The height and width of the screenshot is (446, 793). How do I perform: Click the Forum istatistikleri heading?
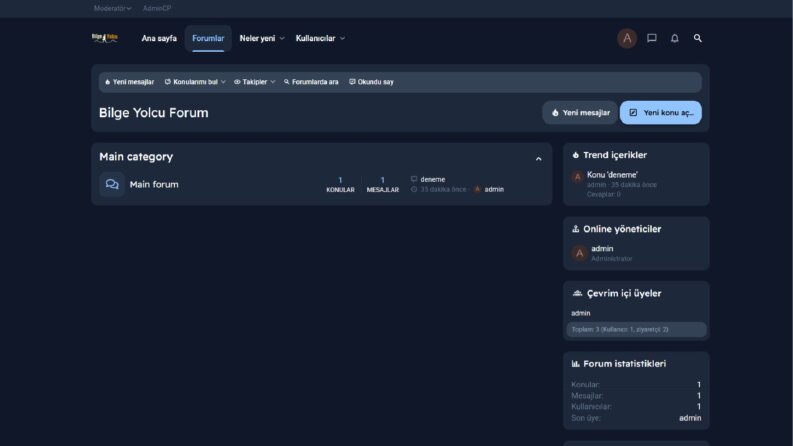[x=624, y=364]
